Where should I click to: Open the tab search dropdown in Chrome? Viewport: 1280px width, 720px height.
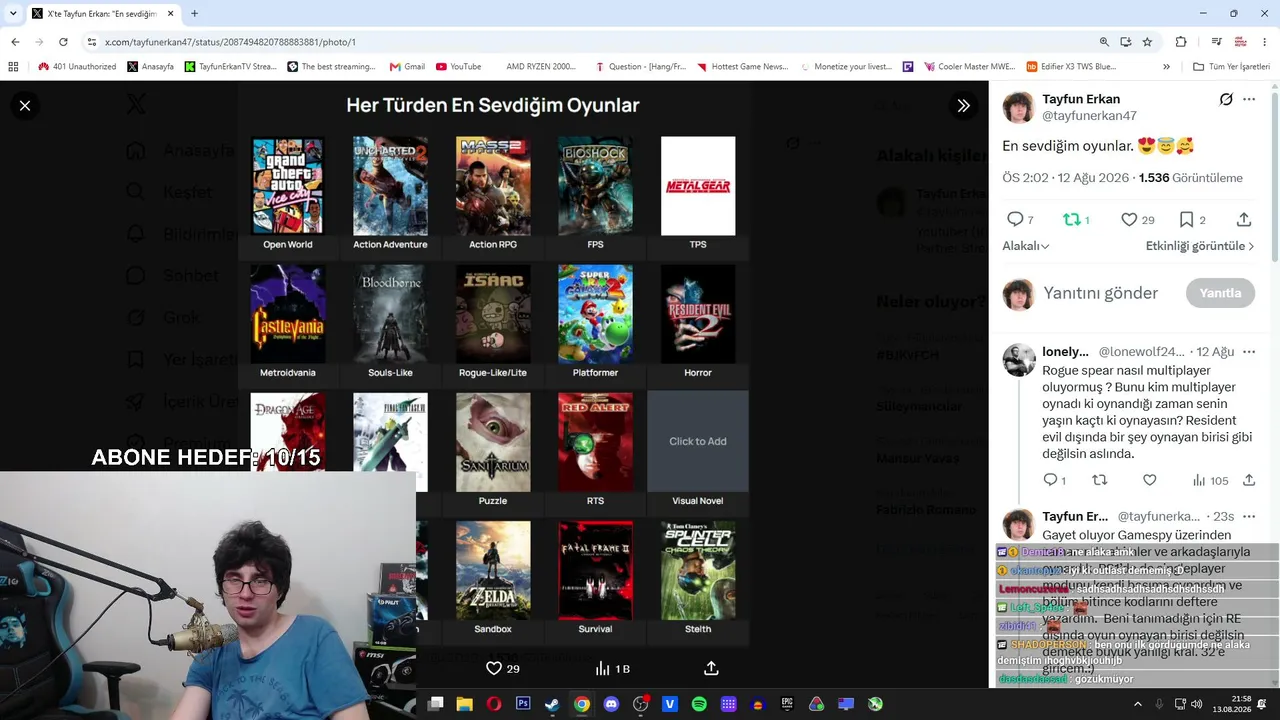point(11,14)
